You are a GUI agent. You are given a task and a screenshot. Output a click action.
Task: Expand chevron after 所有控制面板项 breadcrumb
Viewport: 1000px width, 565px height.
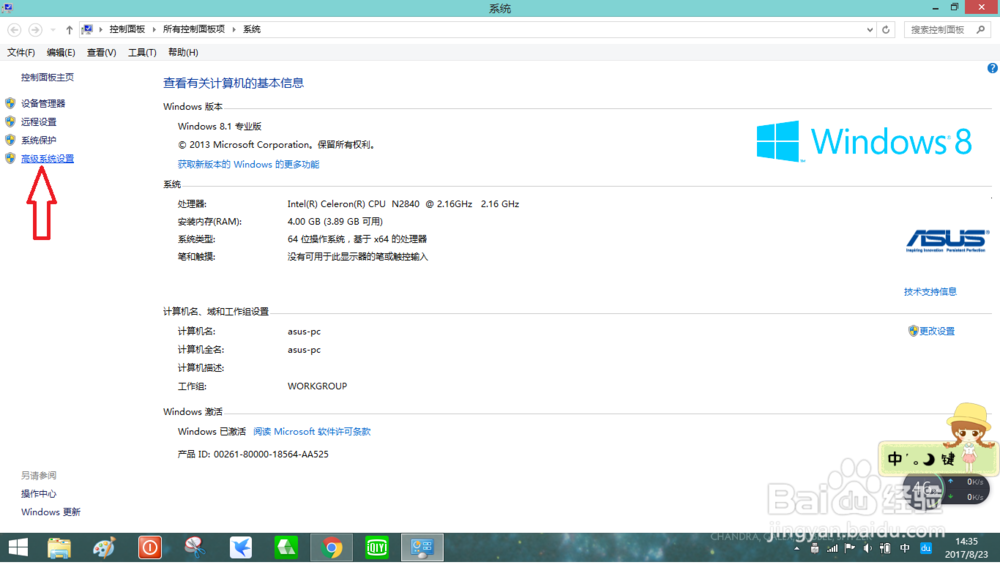pyautogui.click(x=234, y=29)
